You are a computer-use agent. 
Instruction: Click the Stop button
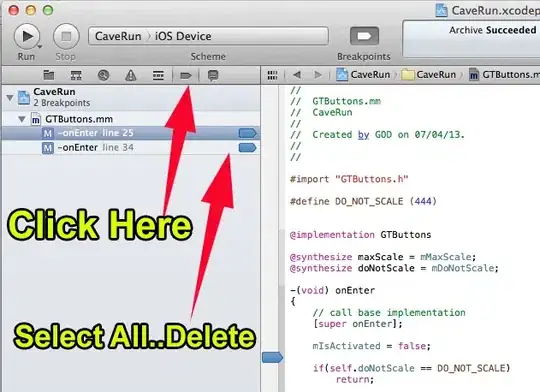(x=66, y=36)
